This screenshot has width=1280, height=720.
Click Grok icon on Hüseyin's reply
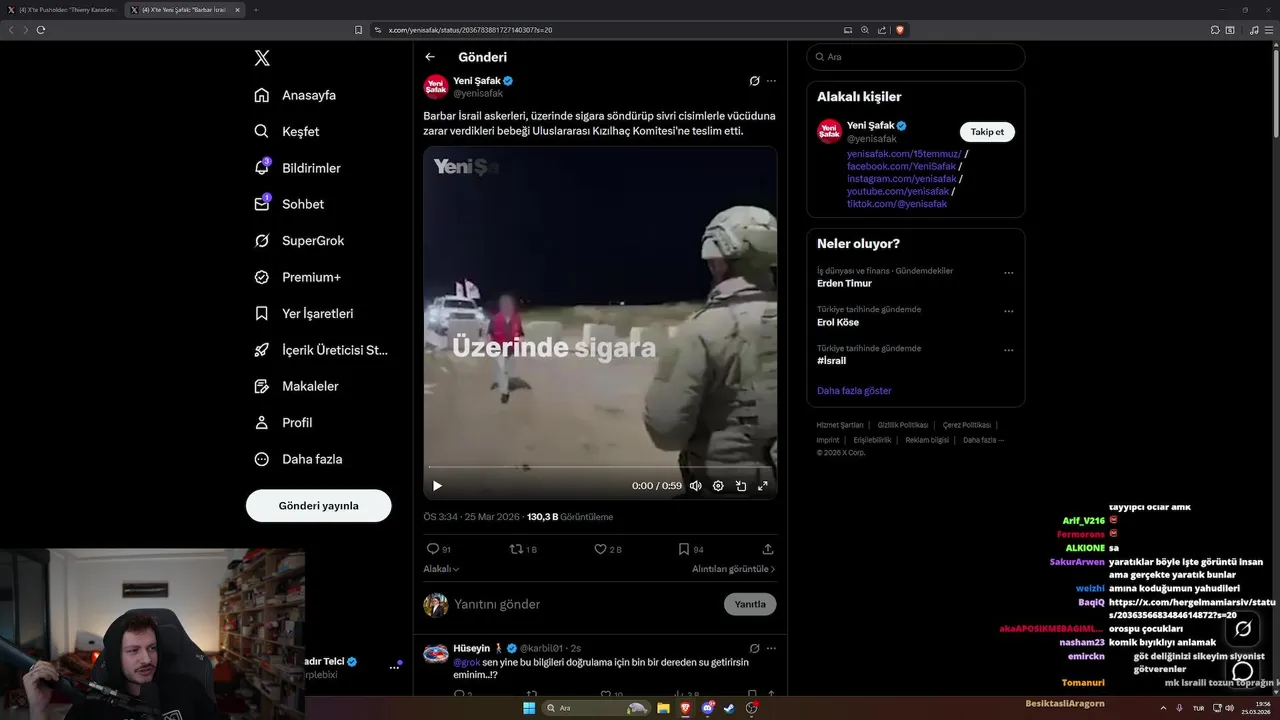[755, 648]
